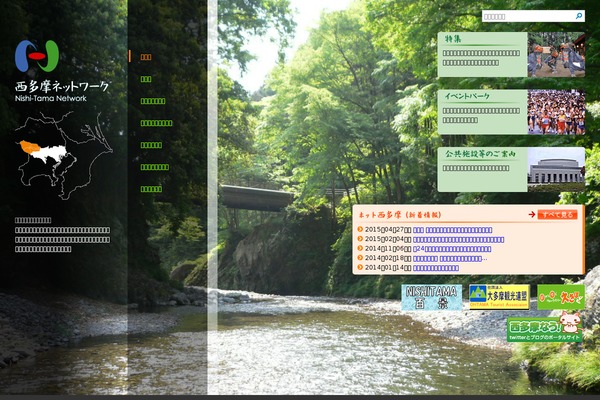Open the news link dated 2014 11 06
Screen dimensions: 600x400
[452, 249]
